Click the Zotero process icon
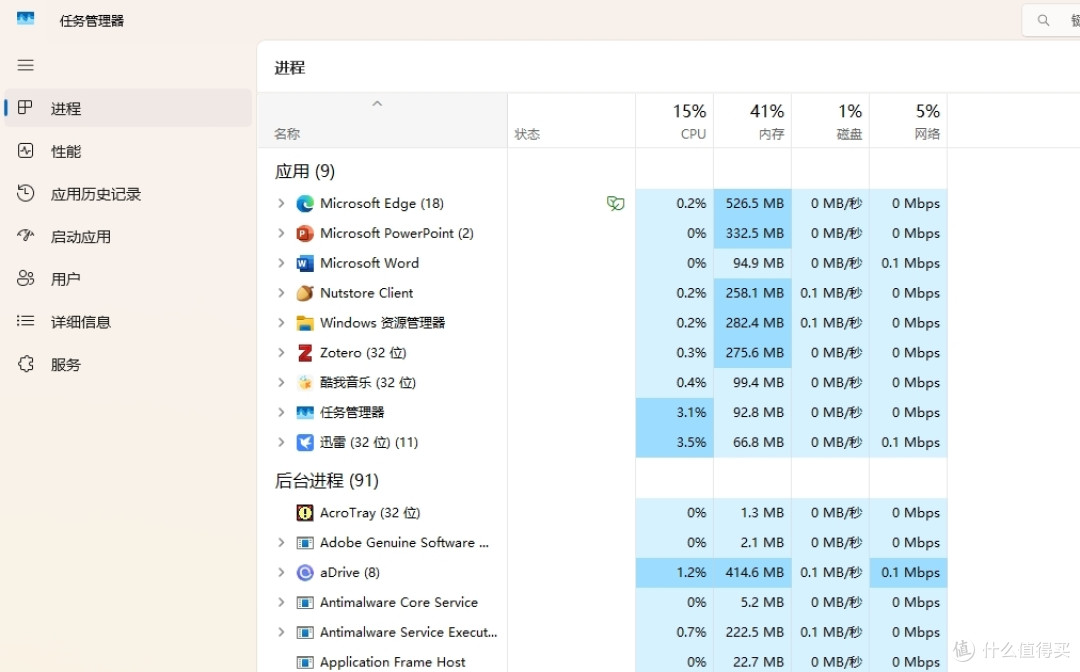The width and height of the screenshot is (1080, 672). click(x=304, y=353)
